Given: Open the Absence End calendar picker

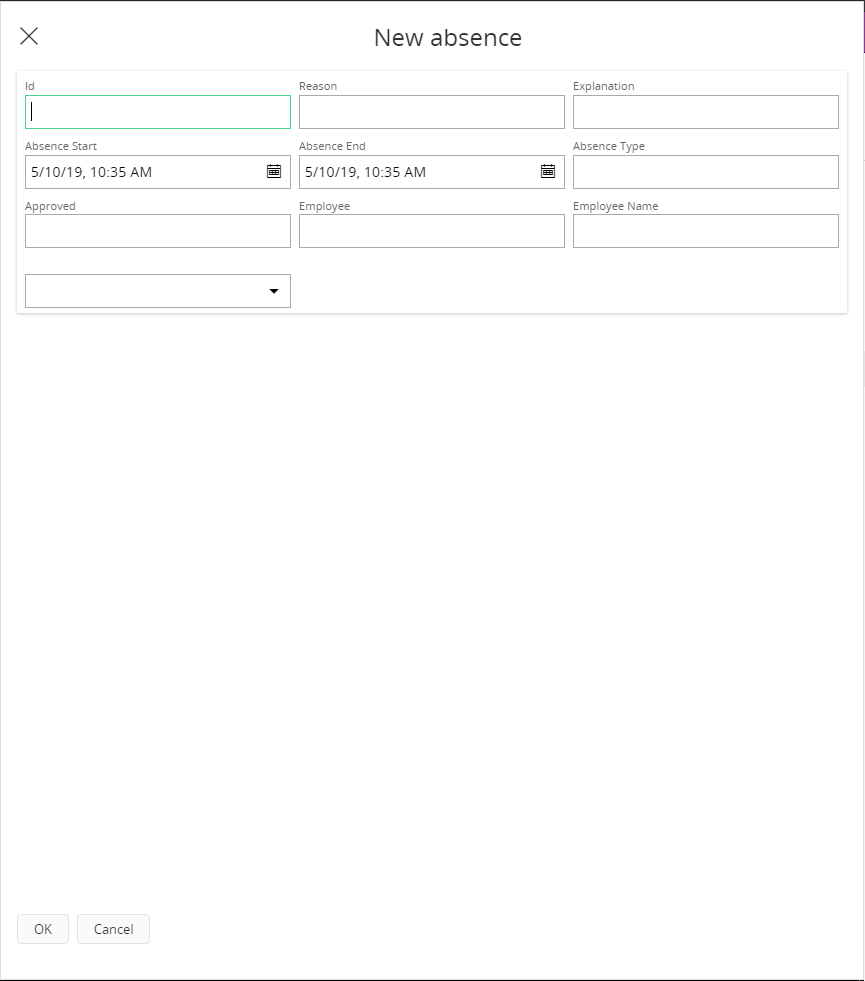Looking at the screenshot, I should click(548, 171).
